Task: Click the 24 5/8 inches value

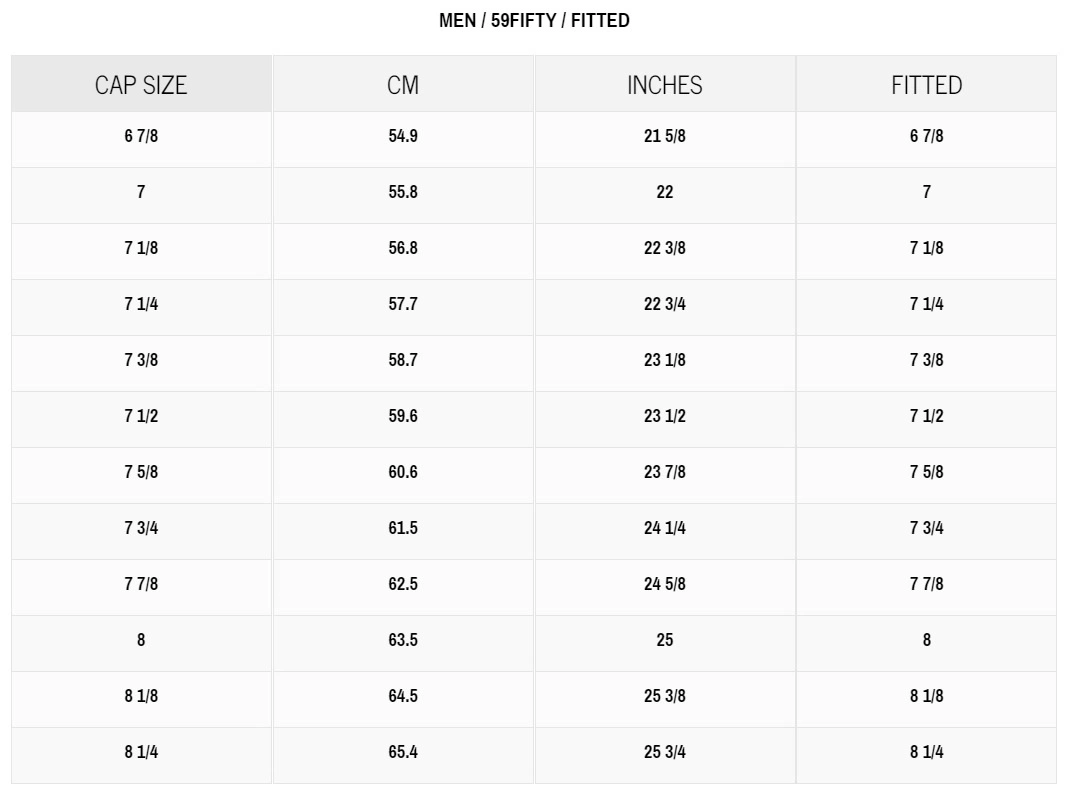Action: [665, 584]
